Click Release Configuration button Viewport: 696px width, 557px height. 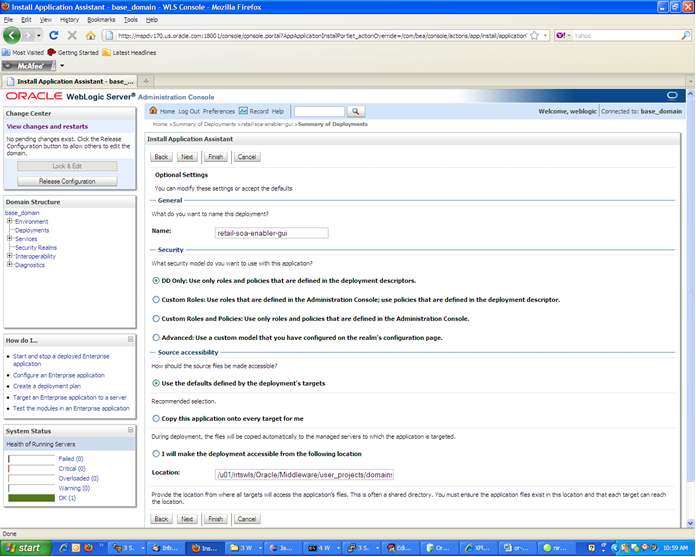click(67, 181)
